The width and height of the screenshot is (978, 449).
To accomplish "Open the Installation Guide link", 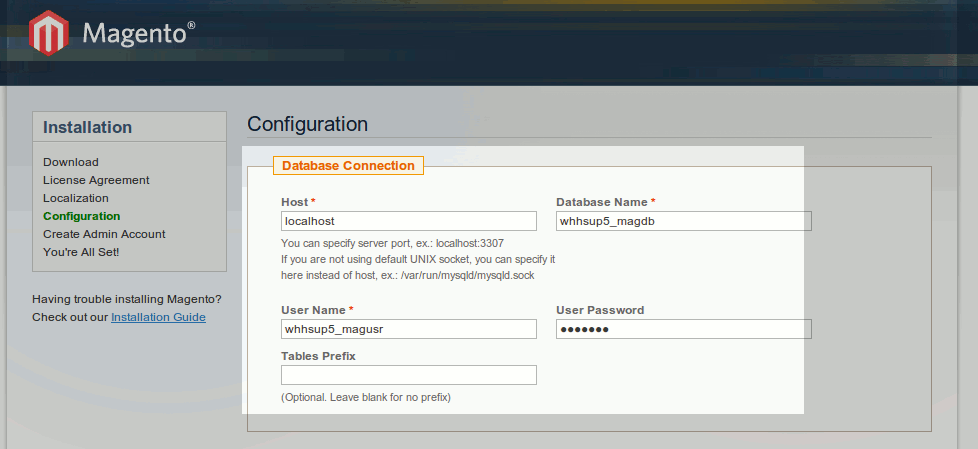I will [x=158, y=317].
